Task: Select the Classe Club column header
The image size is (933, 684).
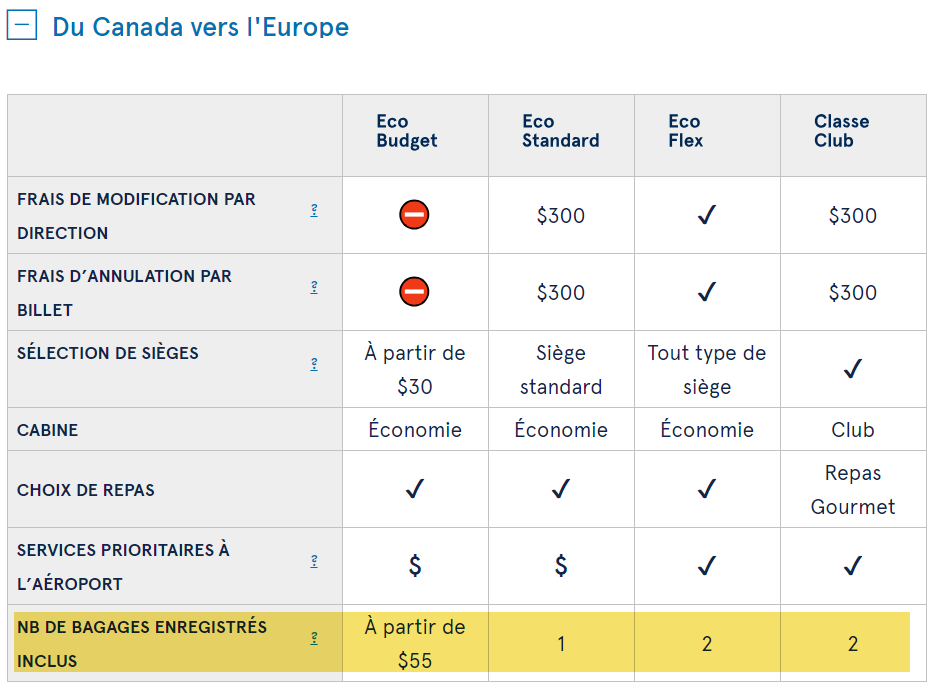Action: click(x=841, y=131)
